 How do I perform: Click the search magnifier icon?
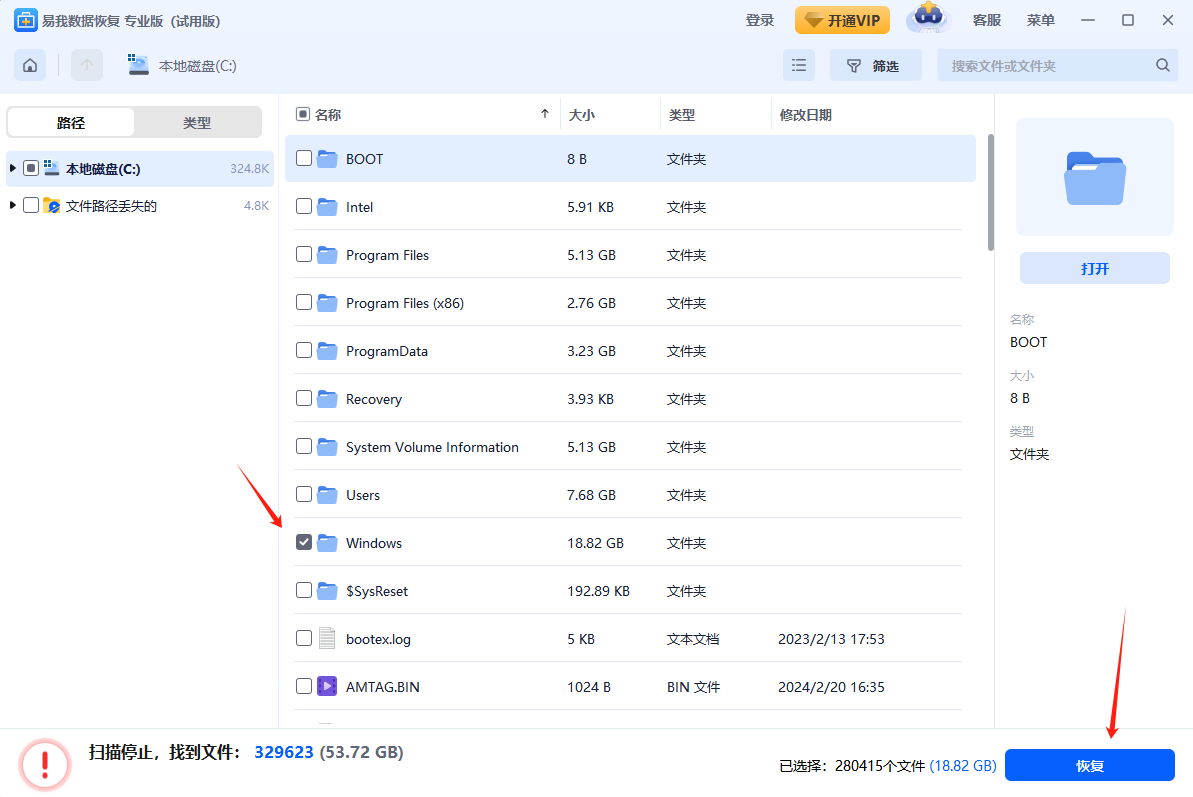coord(1162,65)
